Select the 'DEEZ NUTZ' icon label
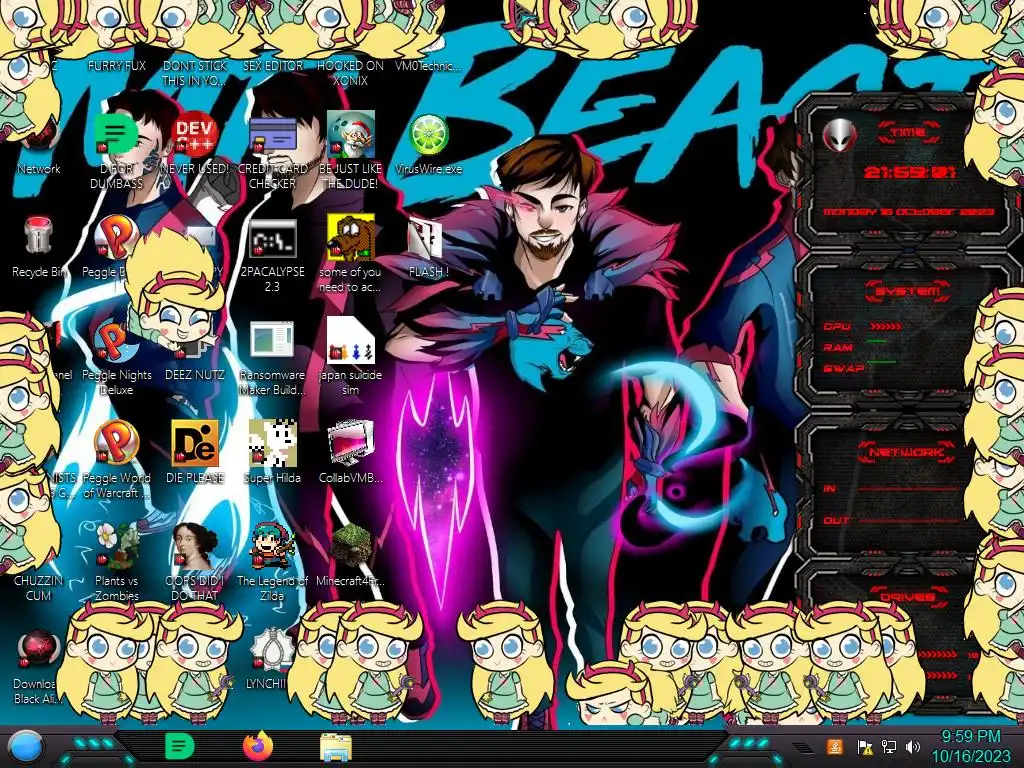This screenshot has width=1024, height=768. coord(195,375)
